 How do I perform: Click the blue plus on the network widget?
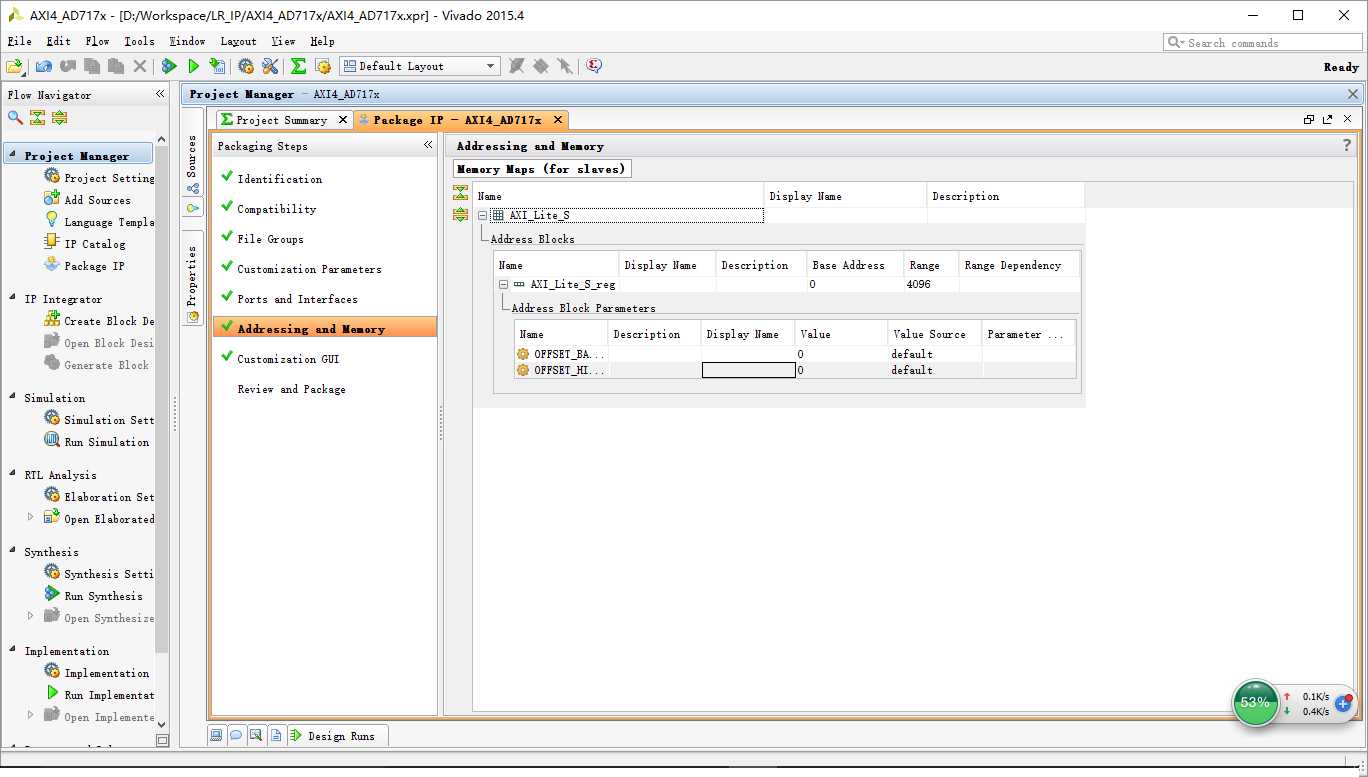(x=1343, y=704)
